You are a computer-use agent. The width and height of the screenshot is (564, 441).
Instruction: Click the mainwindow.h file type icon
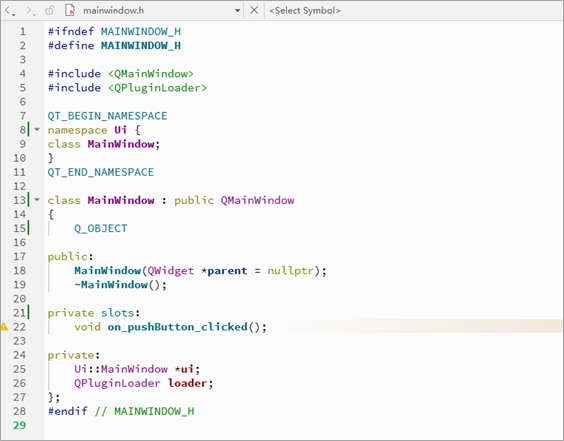(70, 10)
